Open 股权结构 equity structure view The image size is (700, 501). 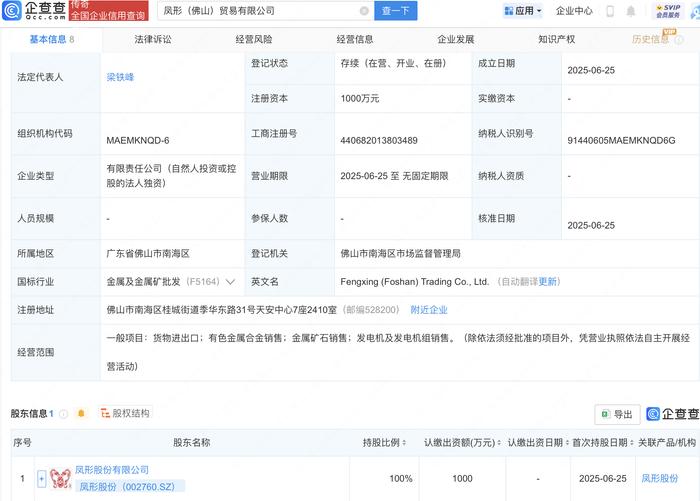(125, 413)
